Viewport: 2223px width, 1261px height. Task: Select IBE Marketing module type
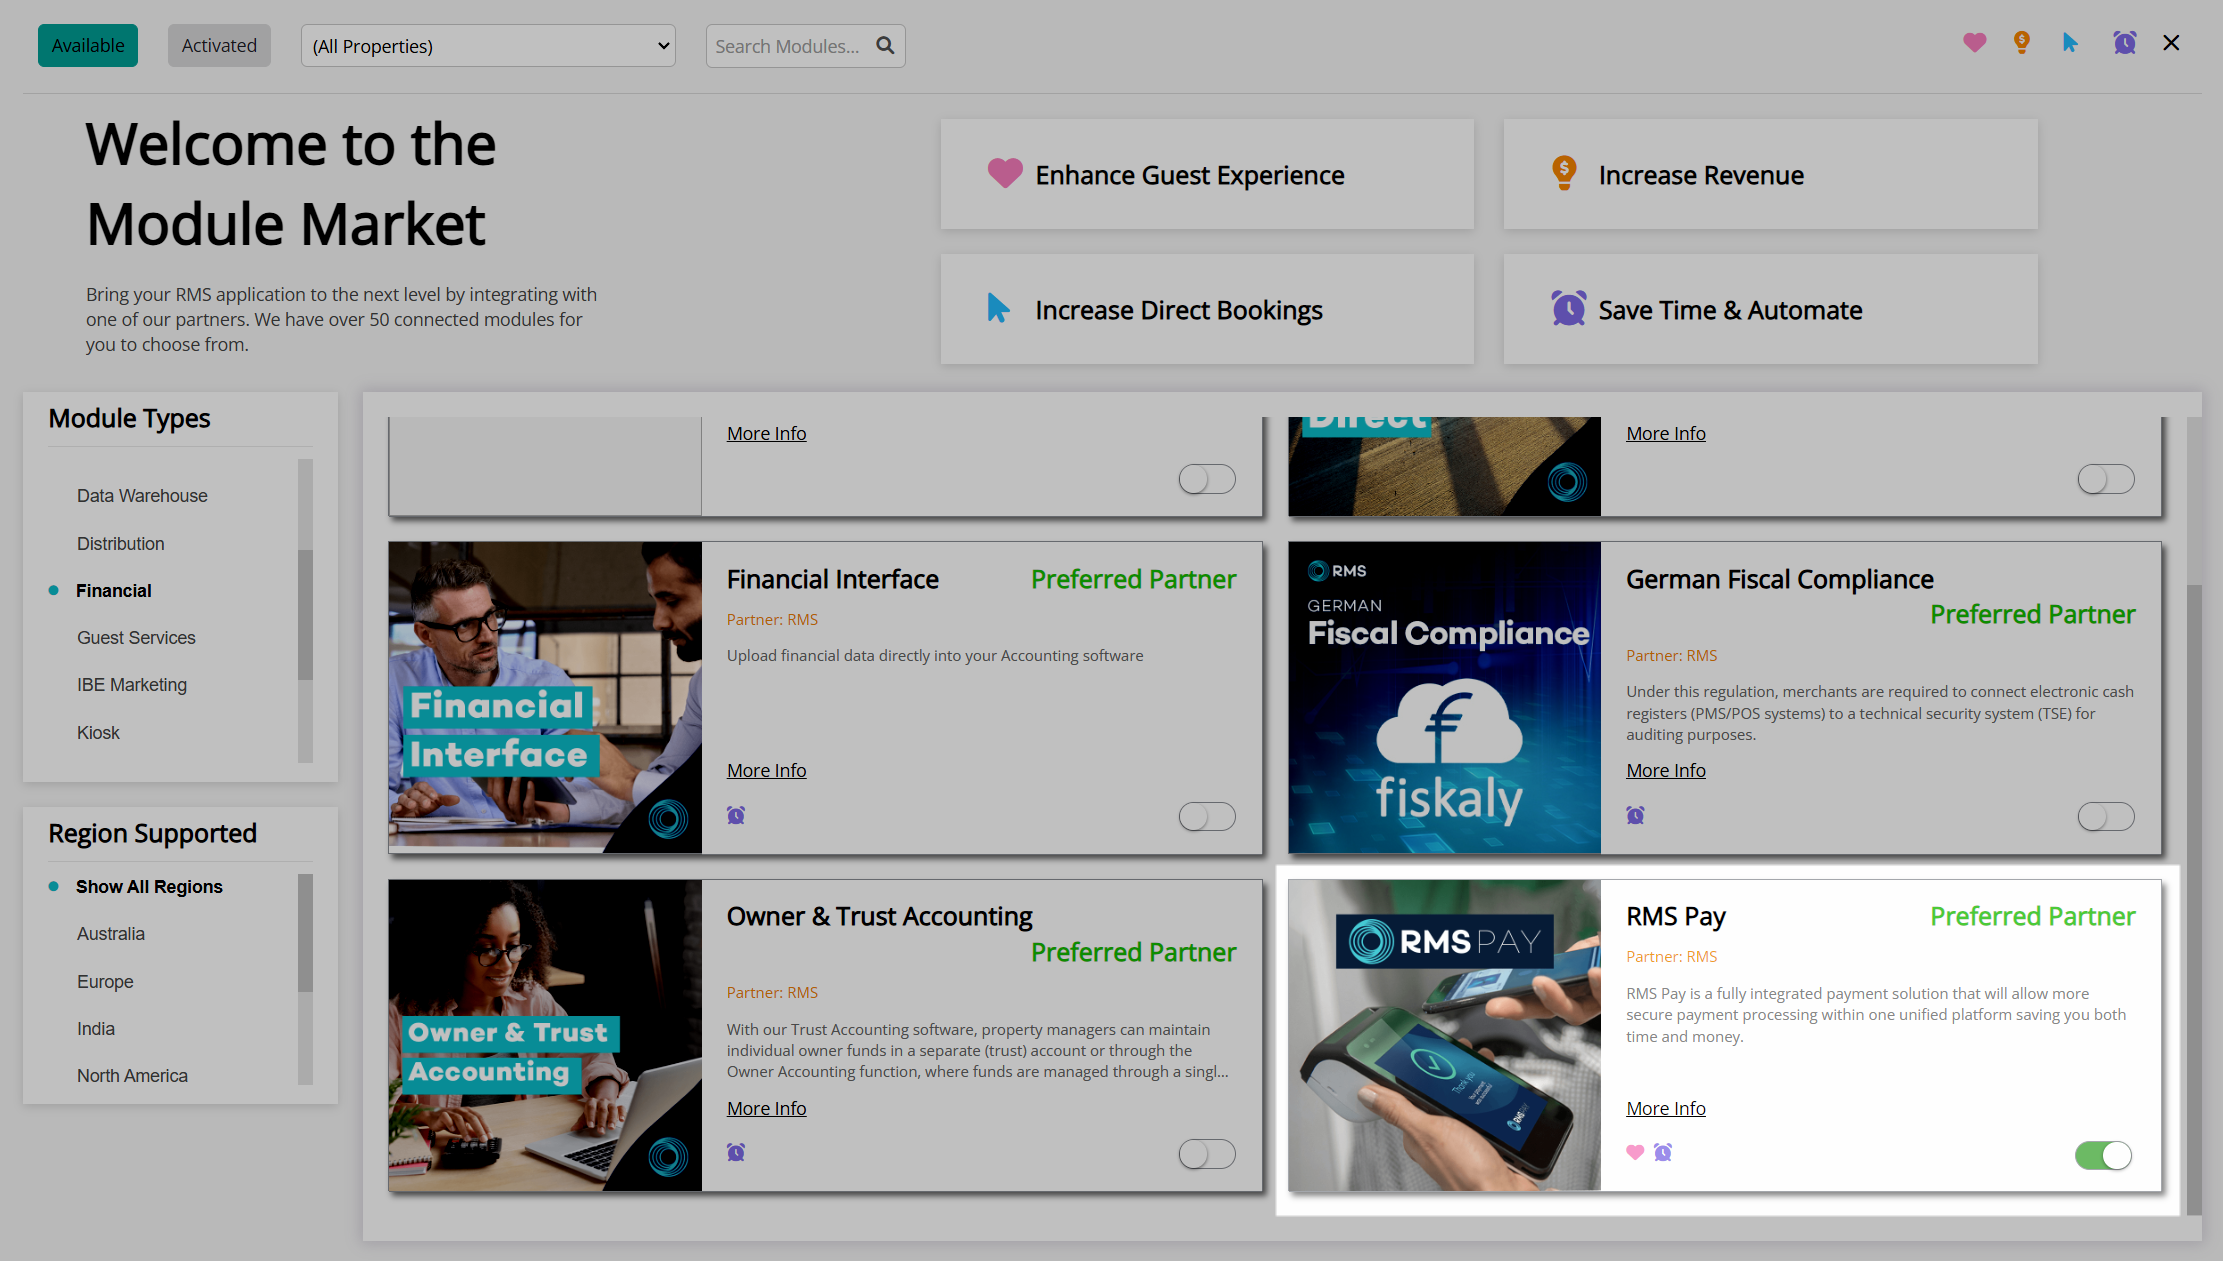(132, 684)
